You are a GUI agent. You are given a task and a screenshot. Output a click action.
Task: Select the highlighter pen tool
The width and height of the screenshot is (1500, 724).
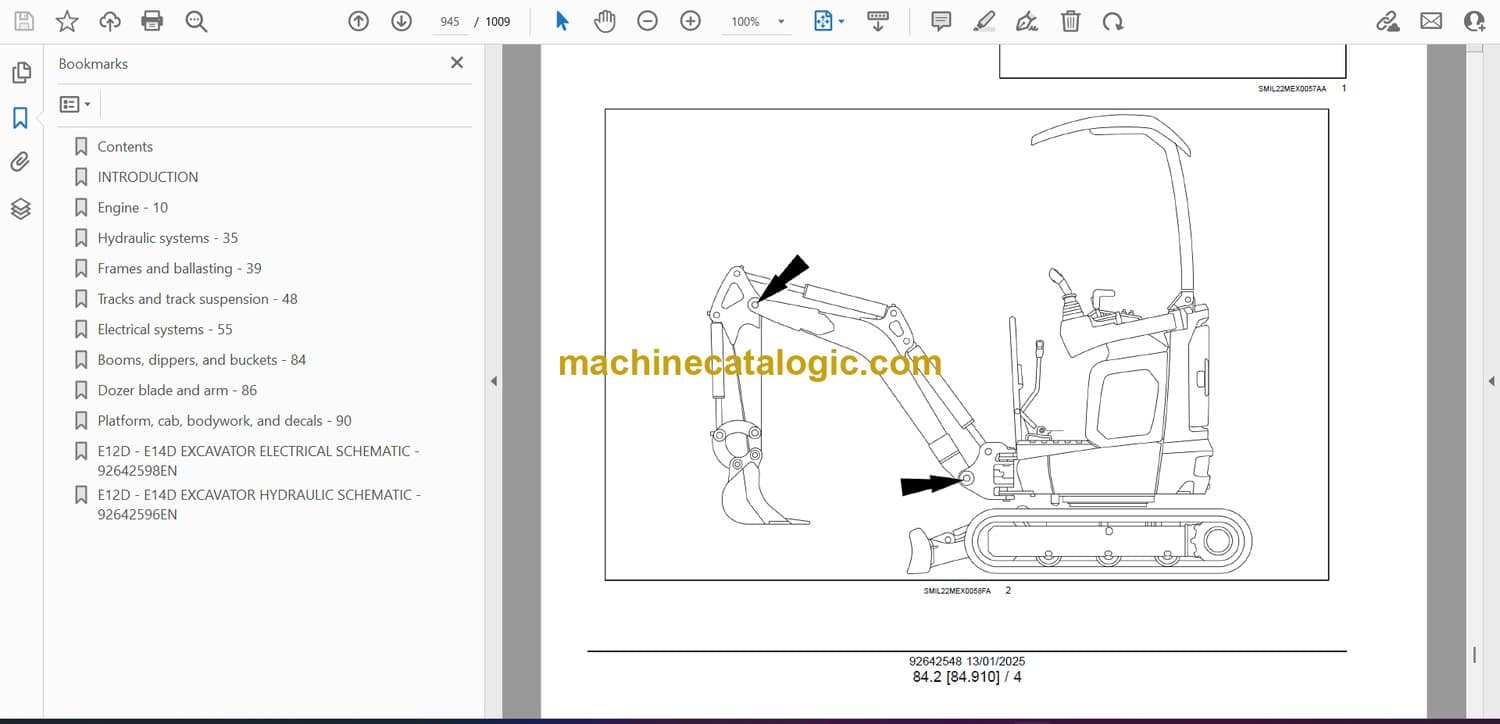click(984, 21)
